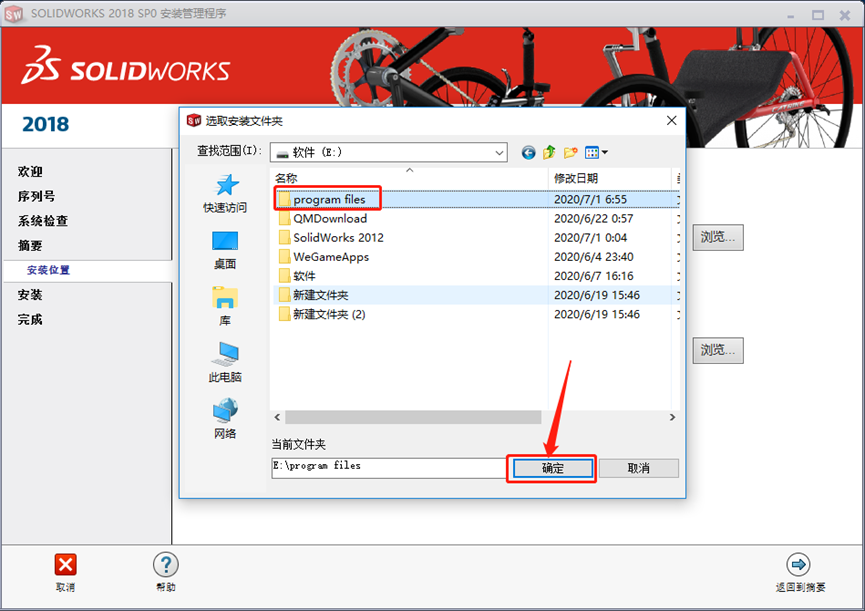The height and width of the screenshot is (611, 865).
Task: Click the blue back navigation arrow icon
Action: click(x=528, y=152)
